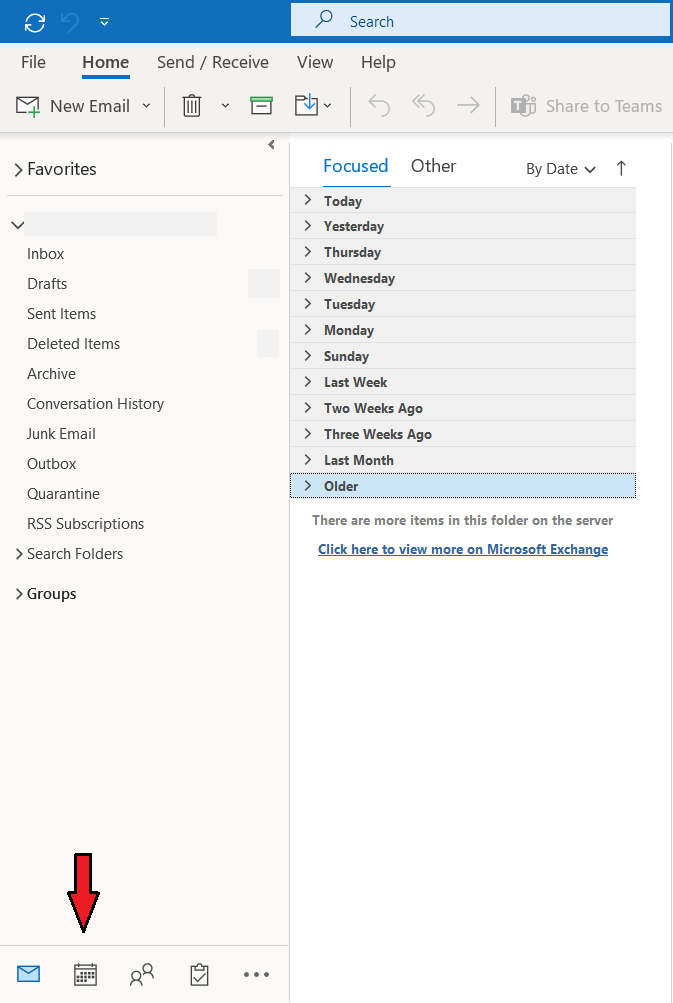
Task: Open the Calendar view icon
Action: pos(85,974)
